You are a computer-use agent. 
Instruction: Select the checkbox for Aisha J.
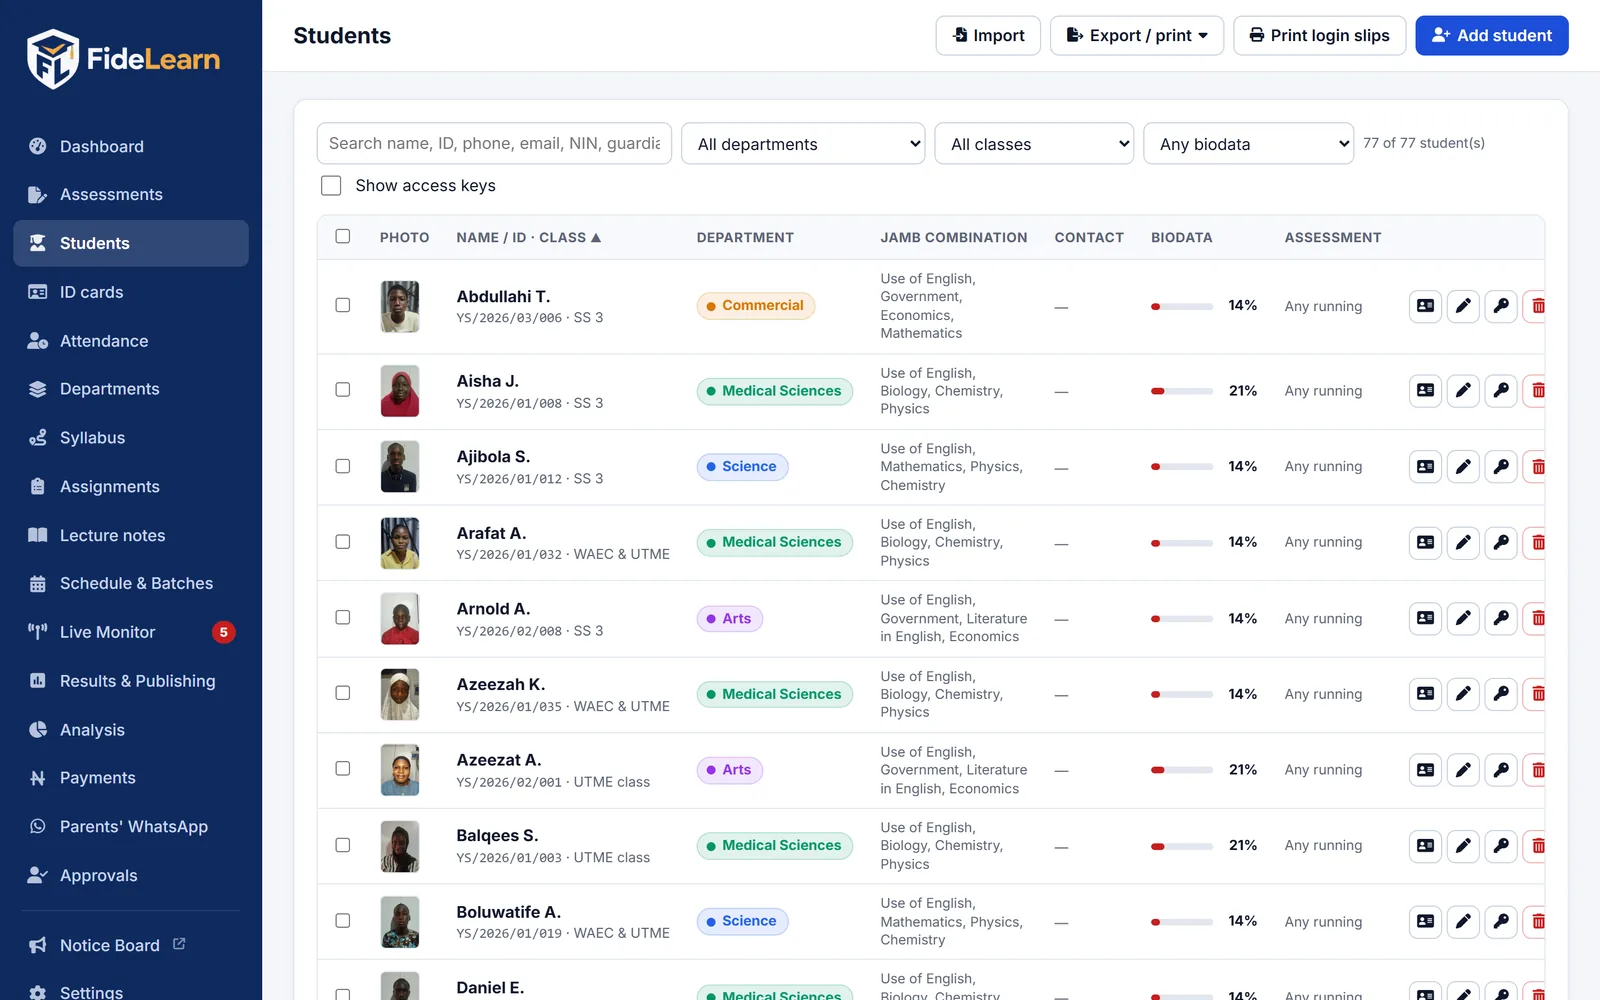pyautogui.click(x=343, y=390)
